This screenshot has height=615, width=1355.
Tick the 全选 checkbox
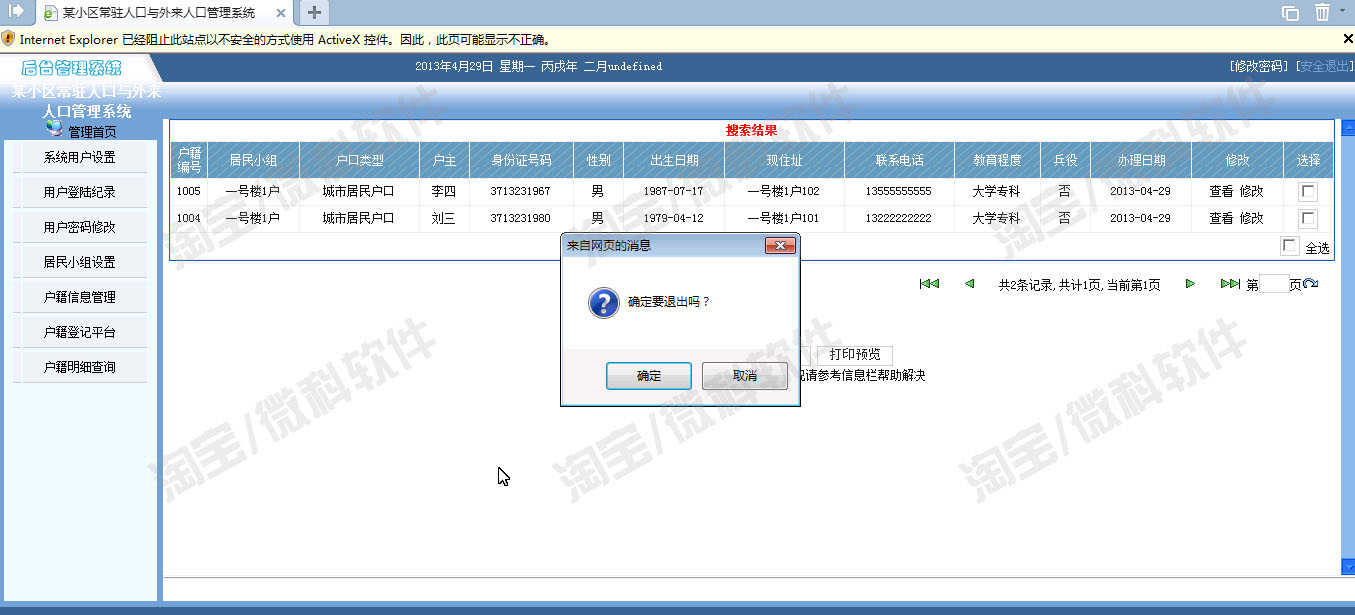coord(1290,246)
